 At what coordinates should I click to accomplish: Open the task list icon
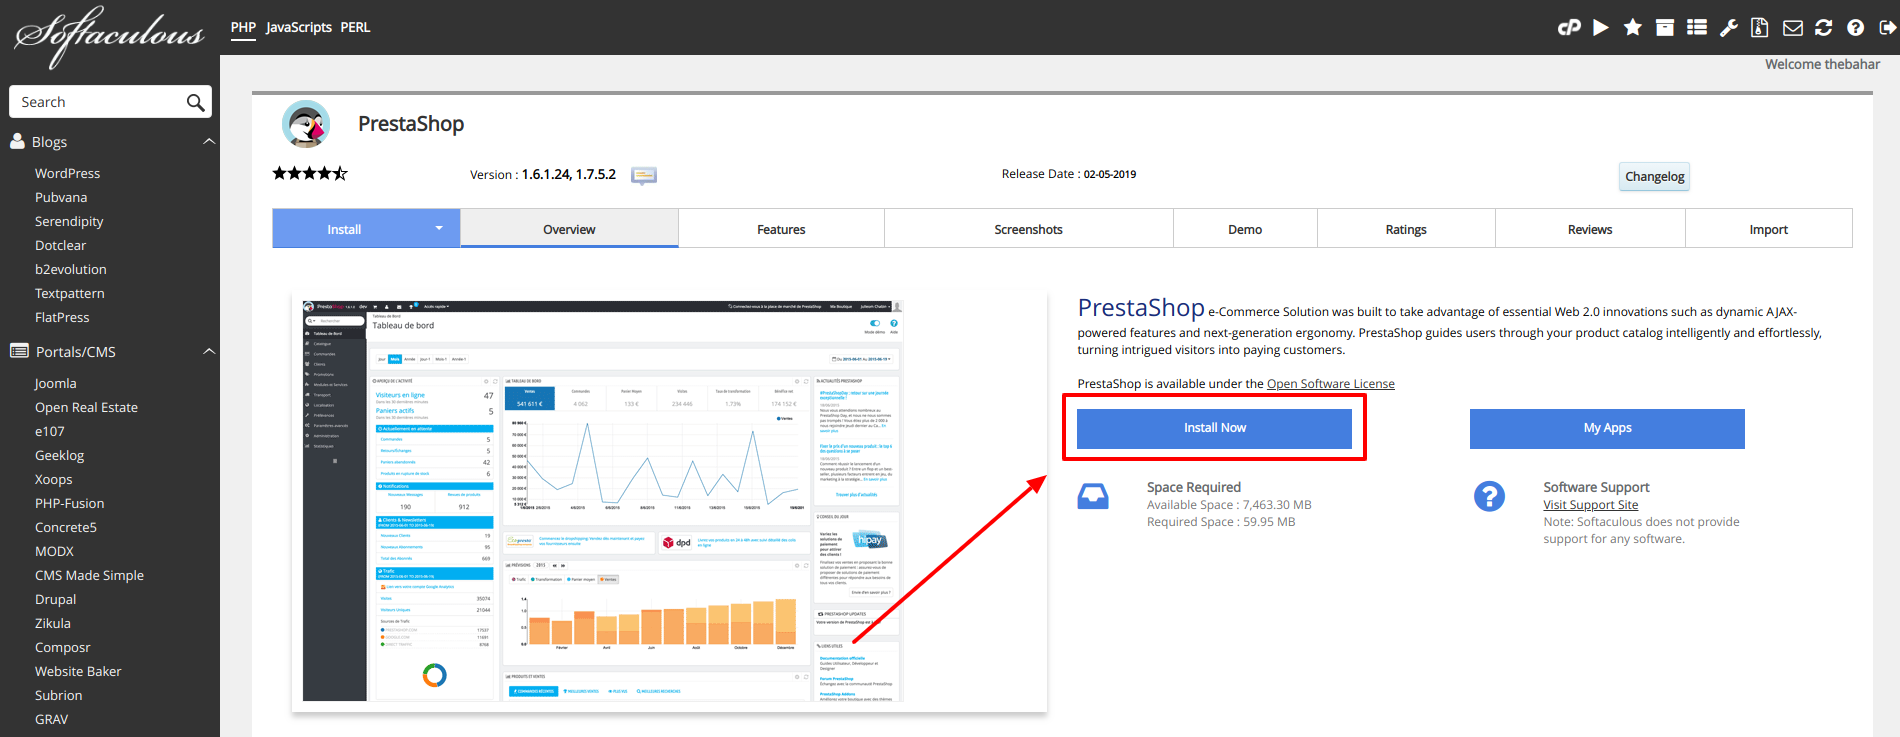[x=1697, y=28]
